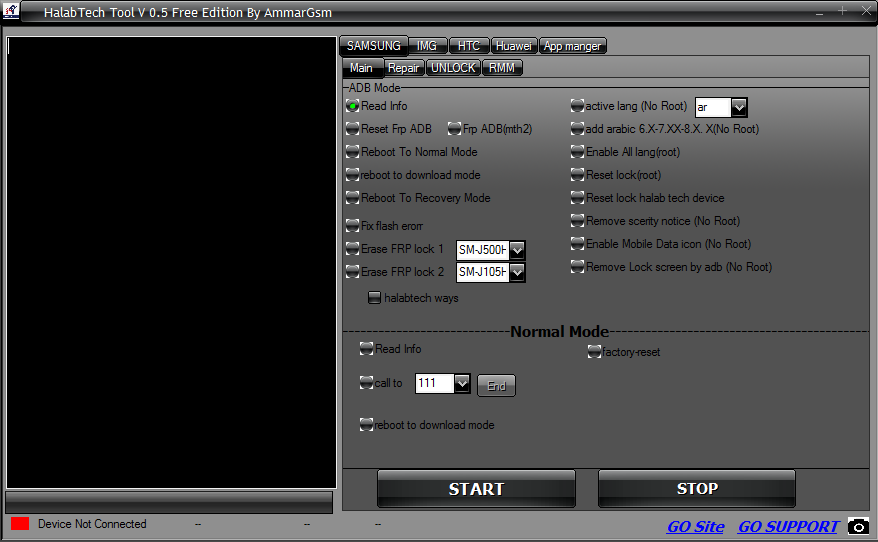Screen dimensions: 878x542
Task: Open the UNLOCK sub-tab
Action: tap(453, 68)
